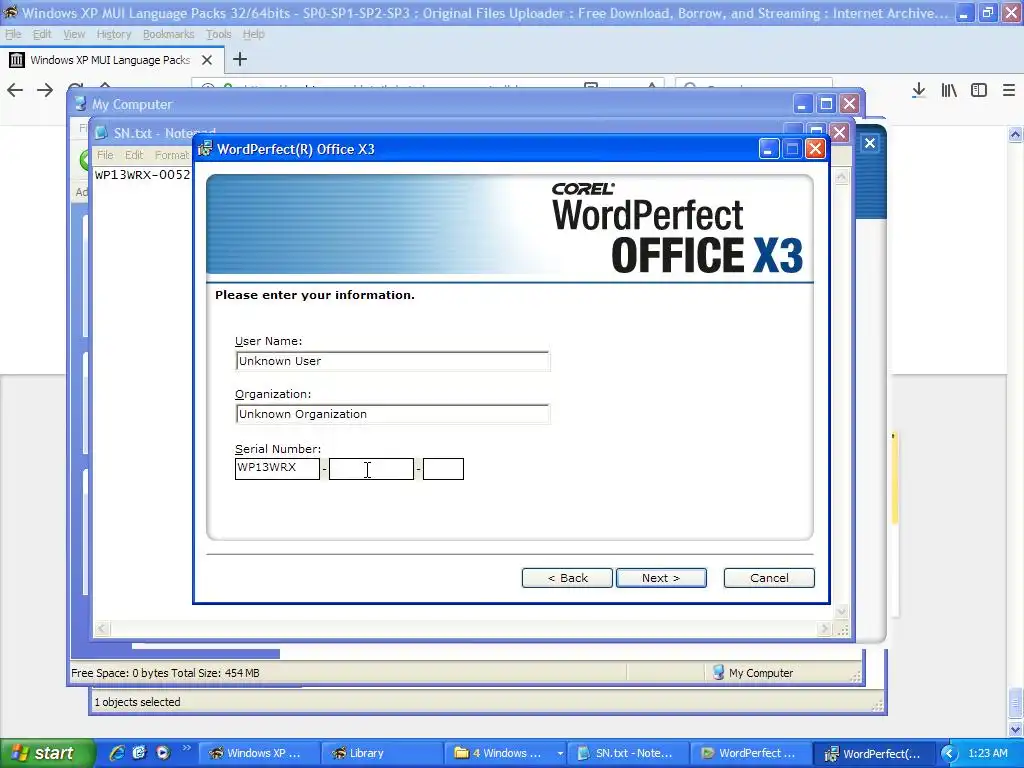Image resolution: width=1024 pixels, height=768 pixels.
Task: Click the SN.txt Notepad title bar icon
Action: (101, 133)
